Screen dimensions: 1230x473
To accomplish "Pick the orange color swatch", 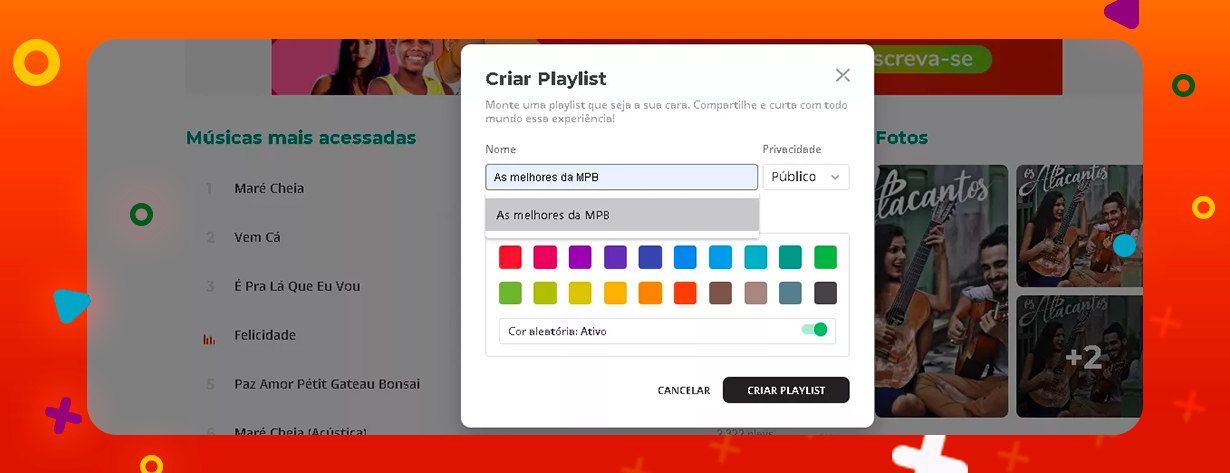I will [x=650, y=293].
